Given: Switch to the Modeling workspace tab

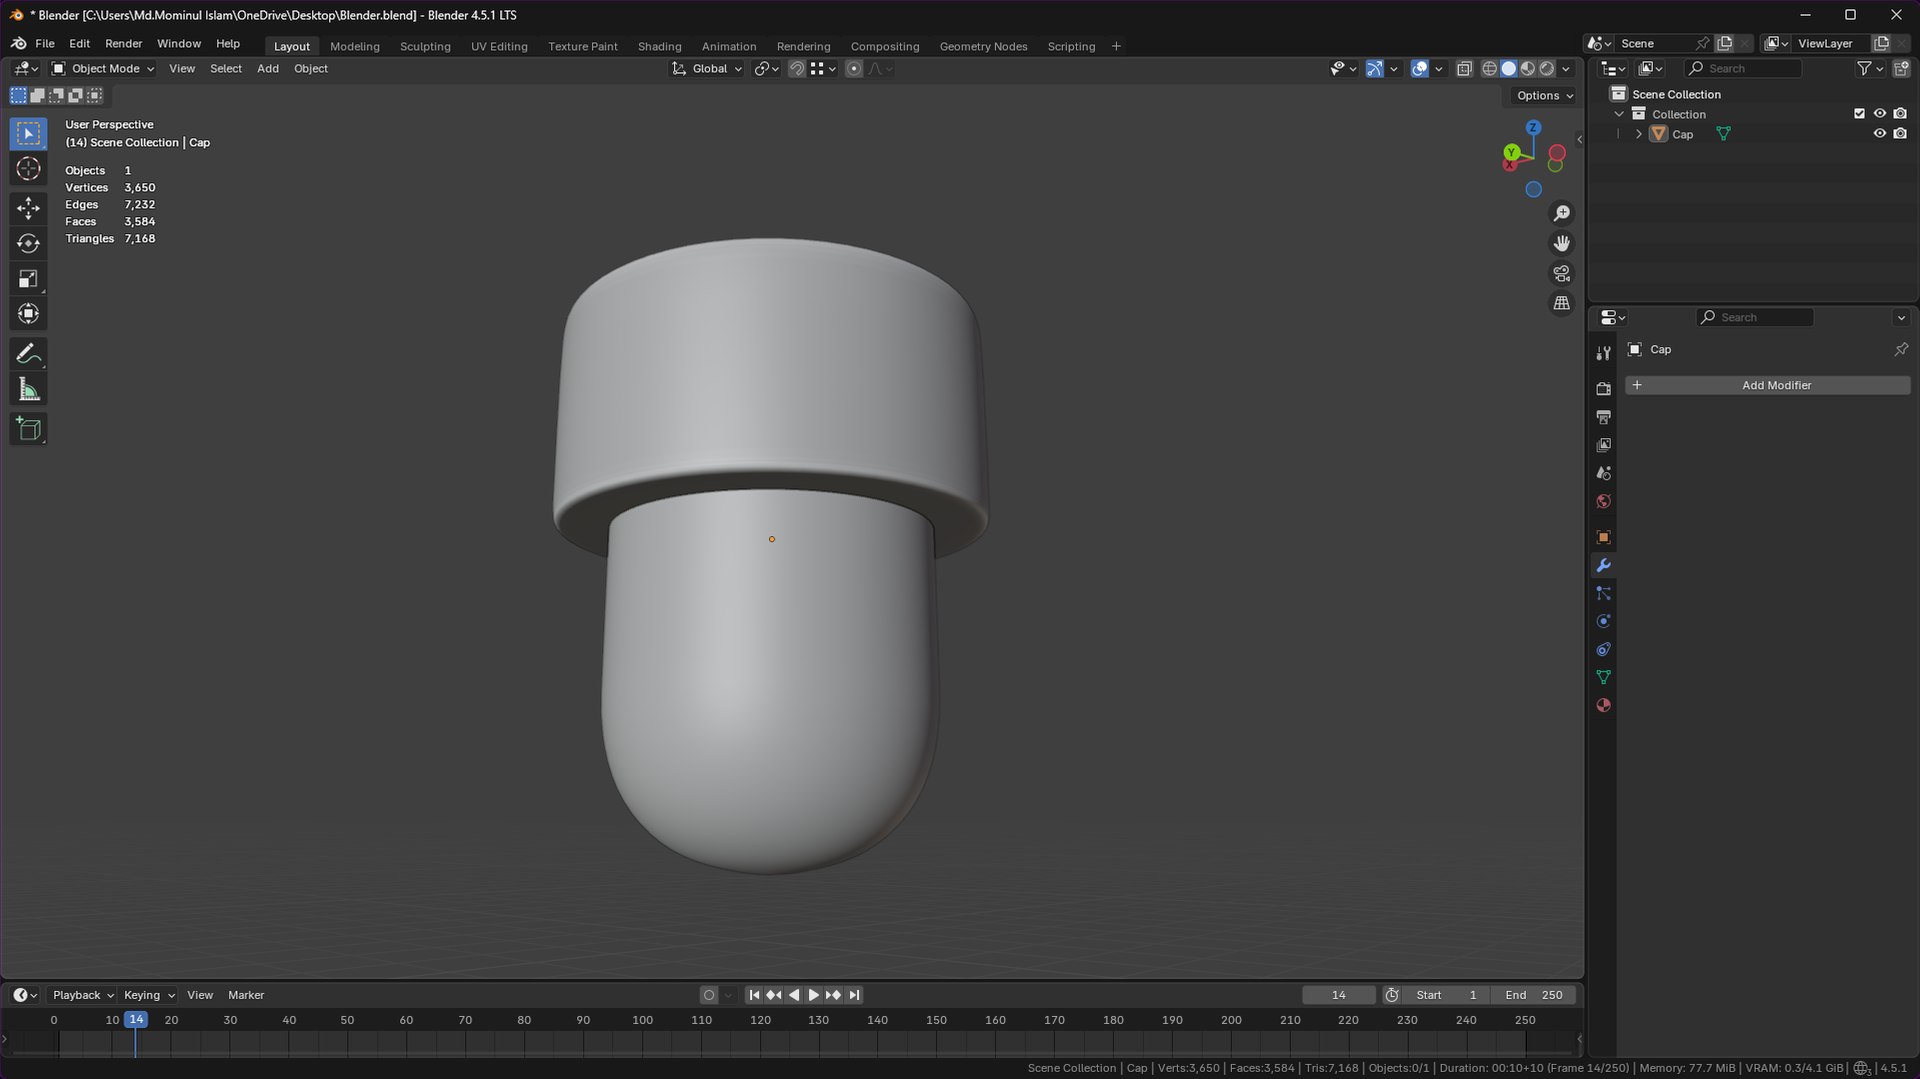Looking at the screenshot, I should pyautogui.click(x=355, y=46).
